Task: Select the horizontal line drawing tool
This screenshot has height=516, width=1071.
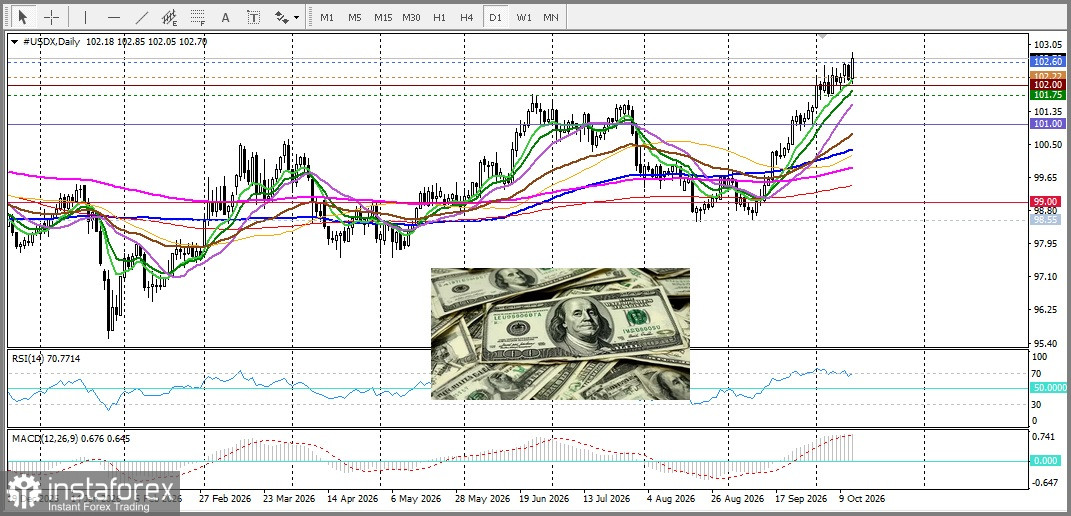Action: (x=114, y=17)
